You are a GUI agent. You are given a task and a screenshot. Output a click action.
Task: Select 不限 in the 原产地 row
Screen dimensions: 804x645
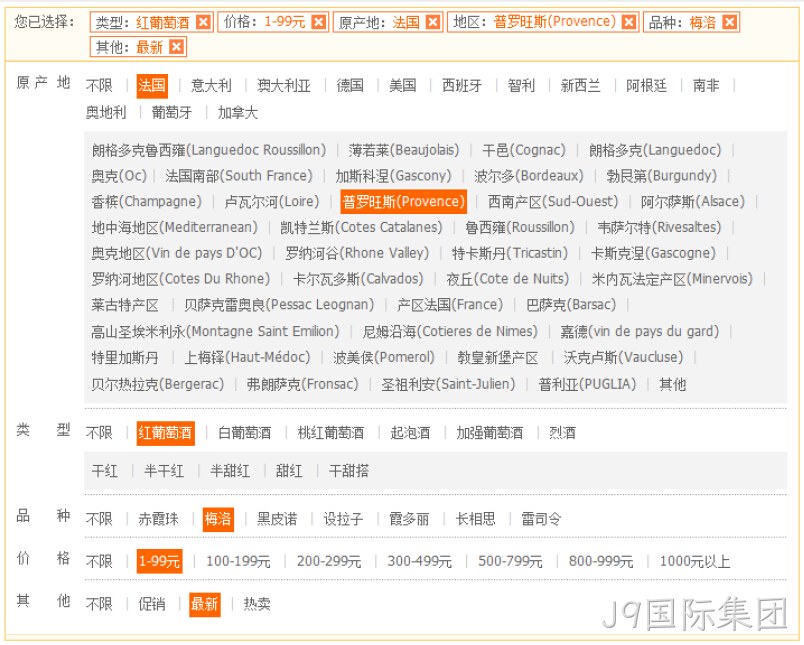tap(99, 86)
